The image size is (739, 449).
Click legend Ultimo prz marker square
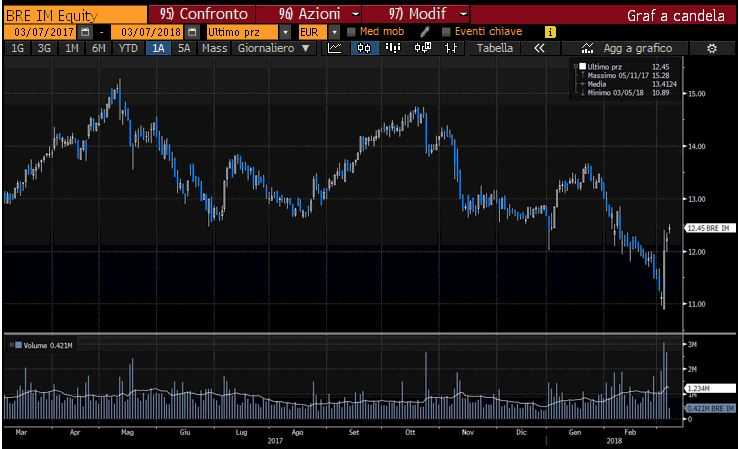[x=583, y=66]
